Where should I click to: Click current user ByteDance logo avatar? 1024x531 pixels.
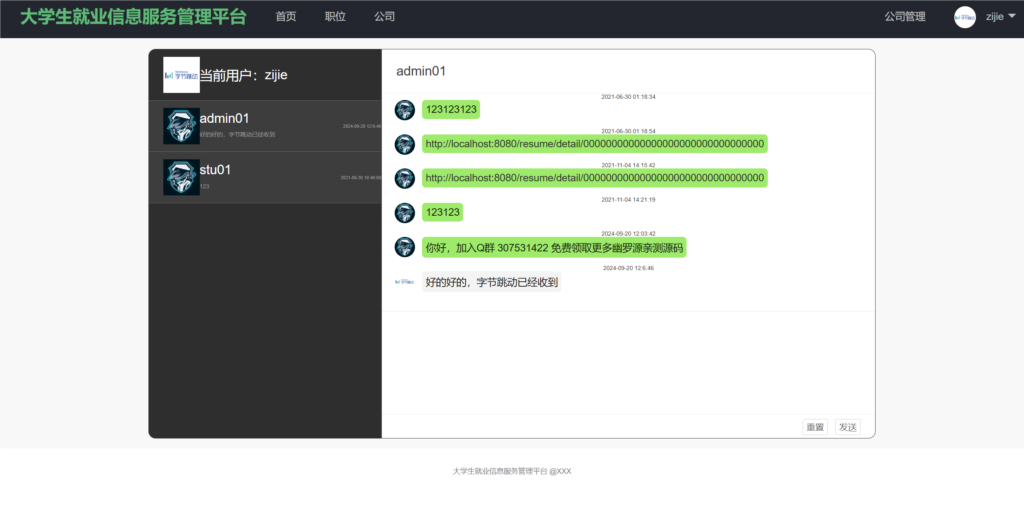coord(181,75)
